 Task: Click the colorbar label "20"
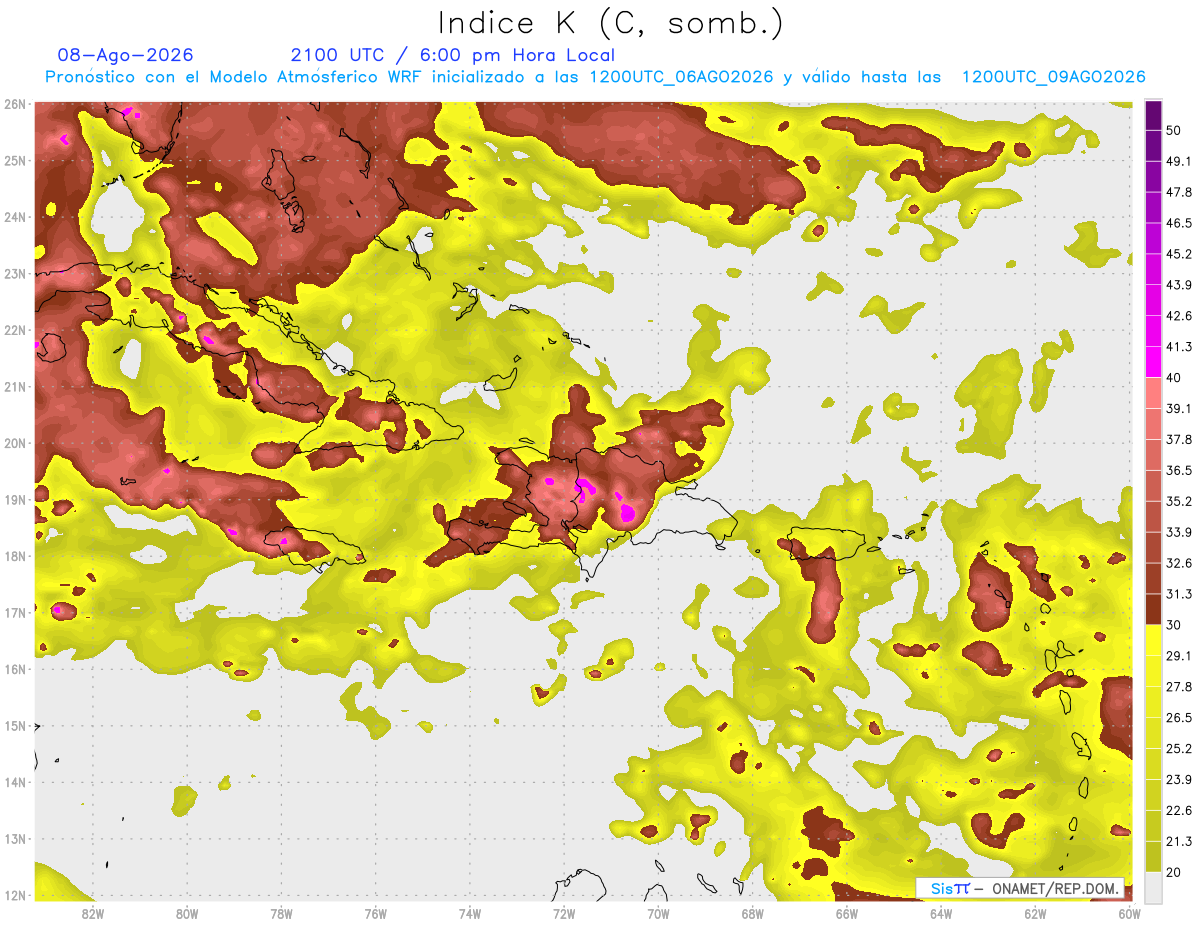(1174, 873)
